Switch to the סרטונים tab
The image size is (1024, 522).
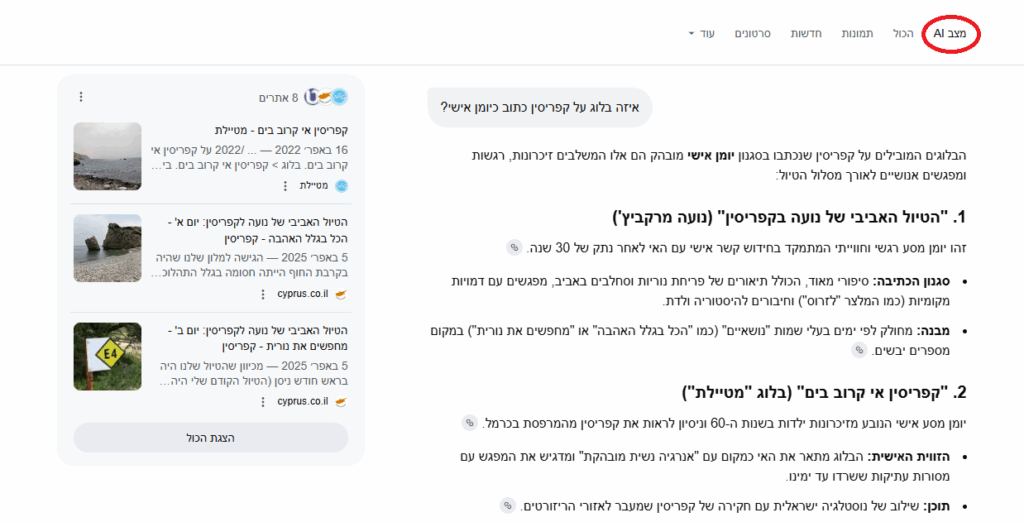click(x=752, y=33)
